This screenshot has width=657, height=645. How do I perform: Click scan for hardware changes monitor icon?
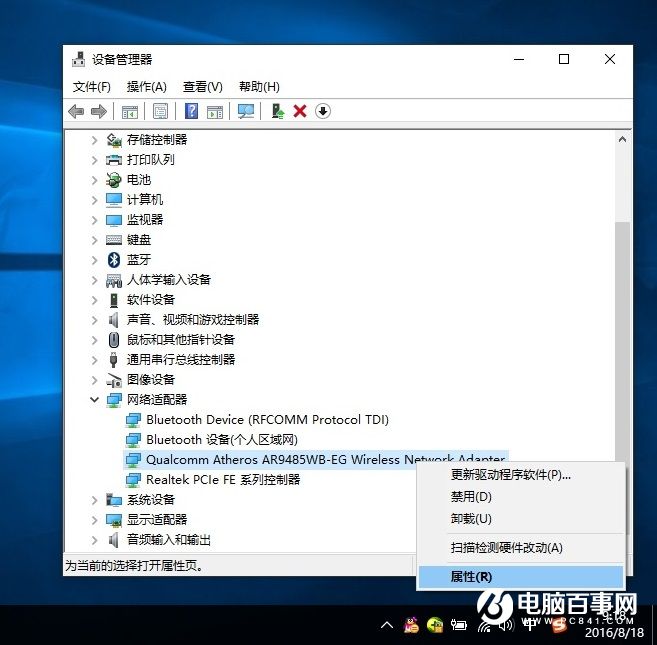(x=246, y=111)
